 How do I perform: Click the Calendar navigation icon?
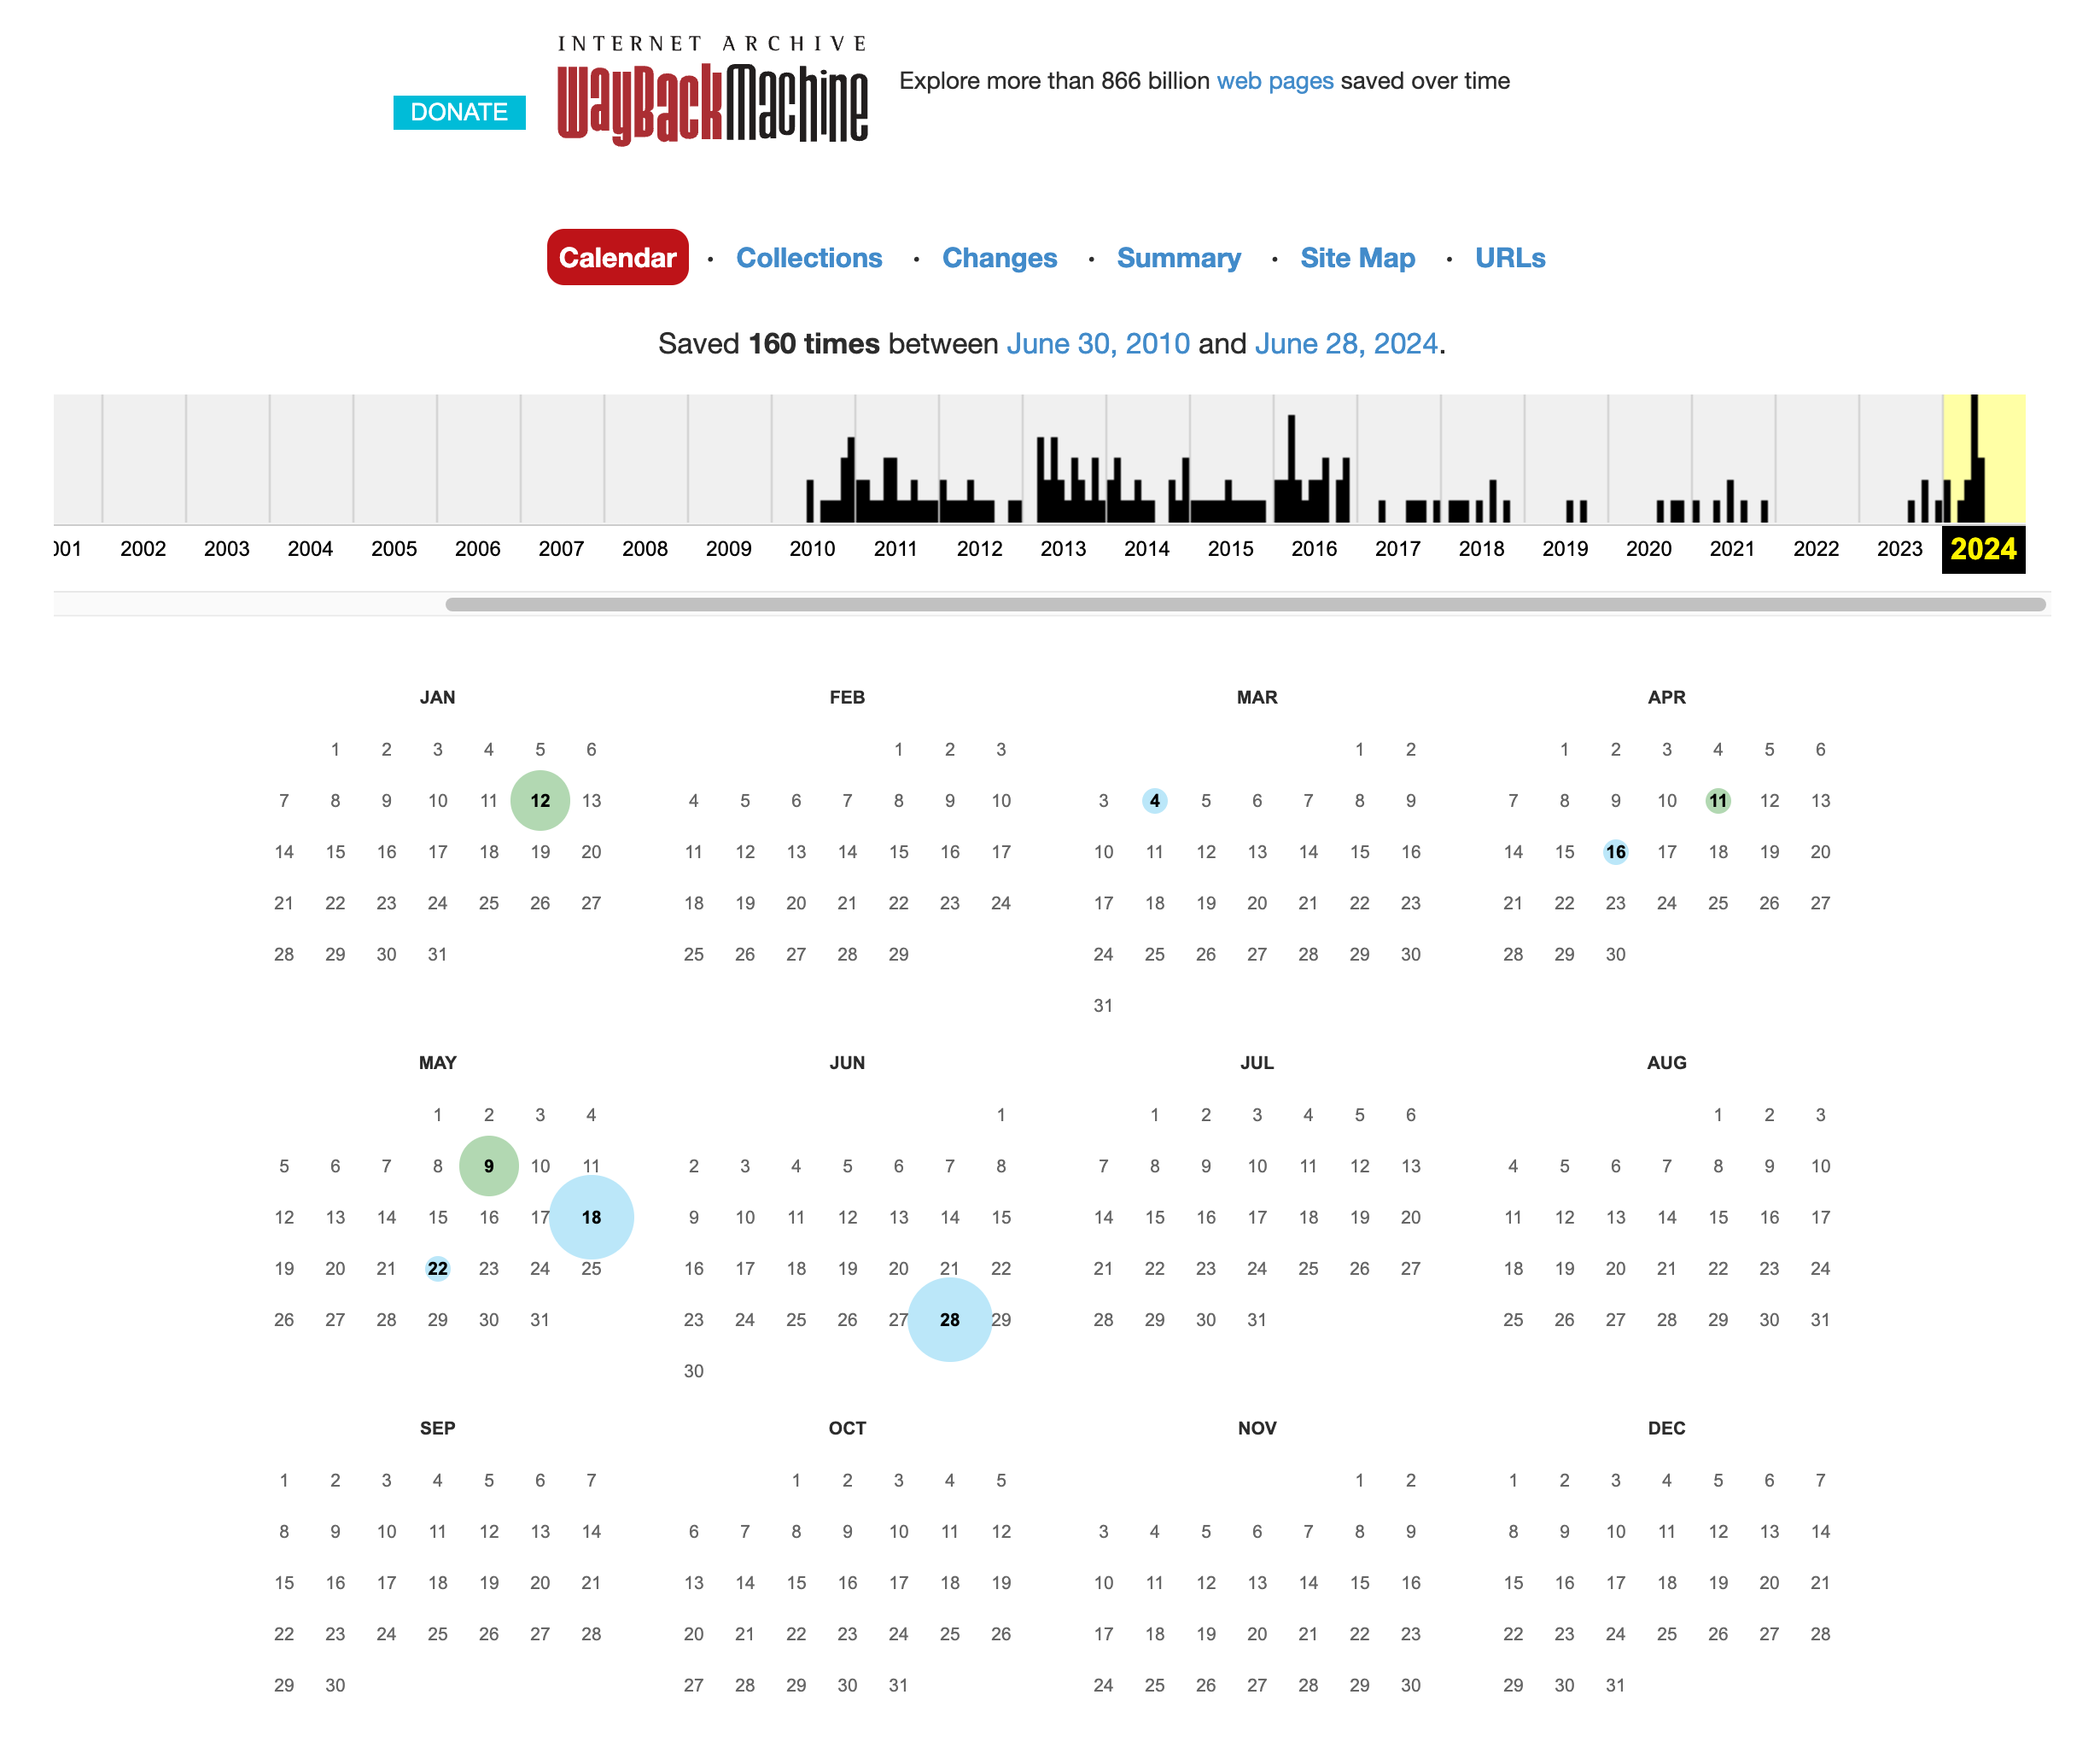pos(617,258)
